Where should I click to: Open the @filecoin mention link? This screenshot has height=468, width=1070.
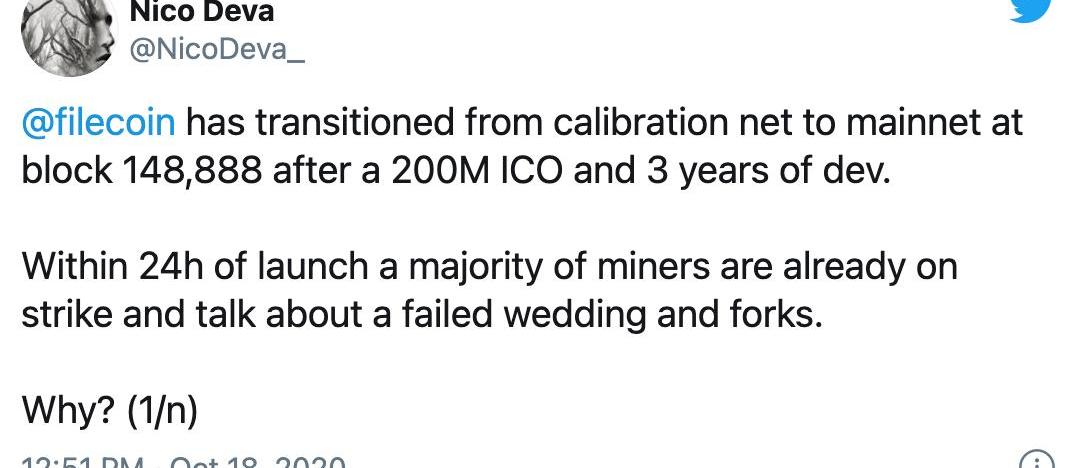[x=98, y=124]
